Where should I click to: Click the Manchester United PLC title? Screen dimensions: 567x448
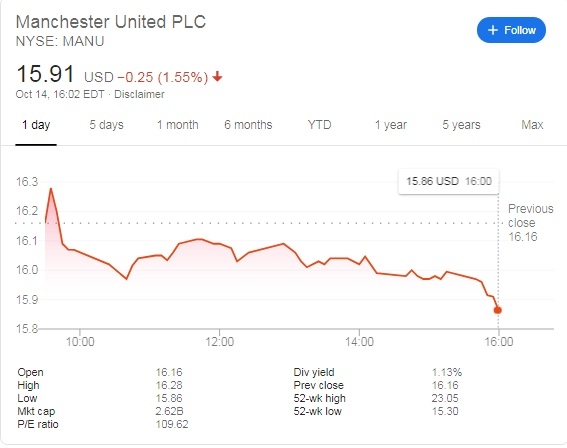click(x=111, y=22)
